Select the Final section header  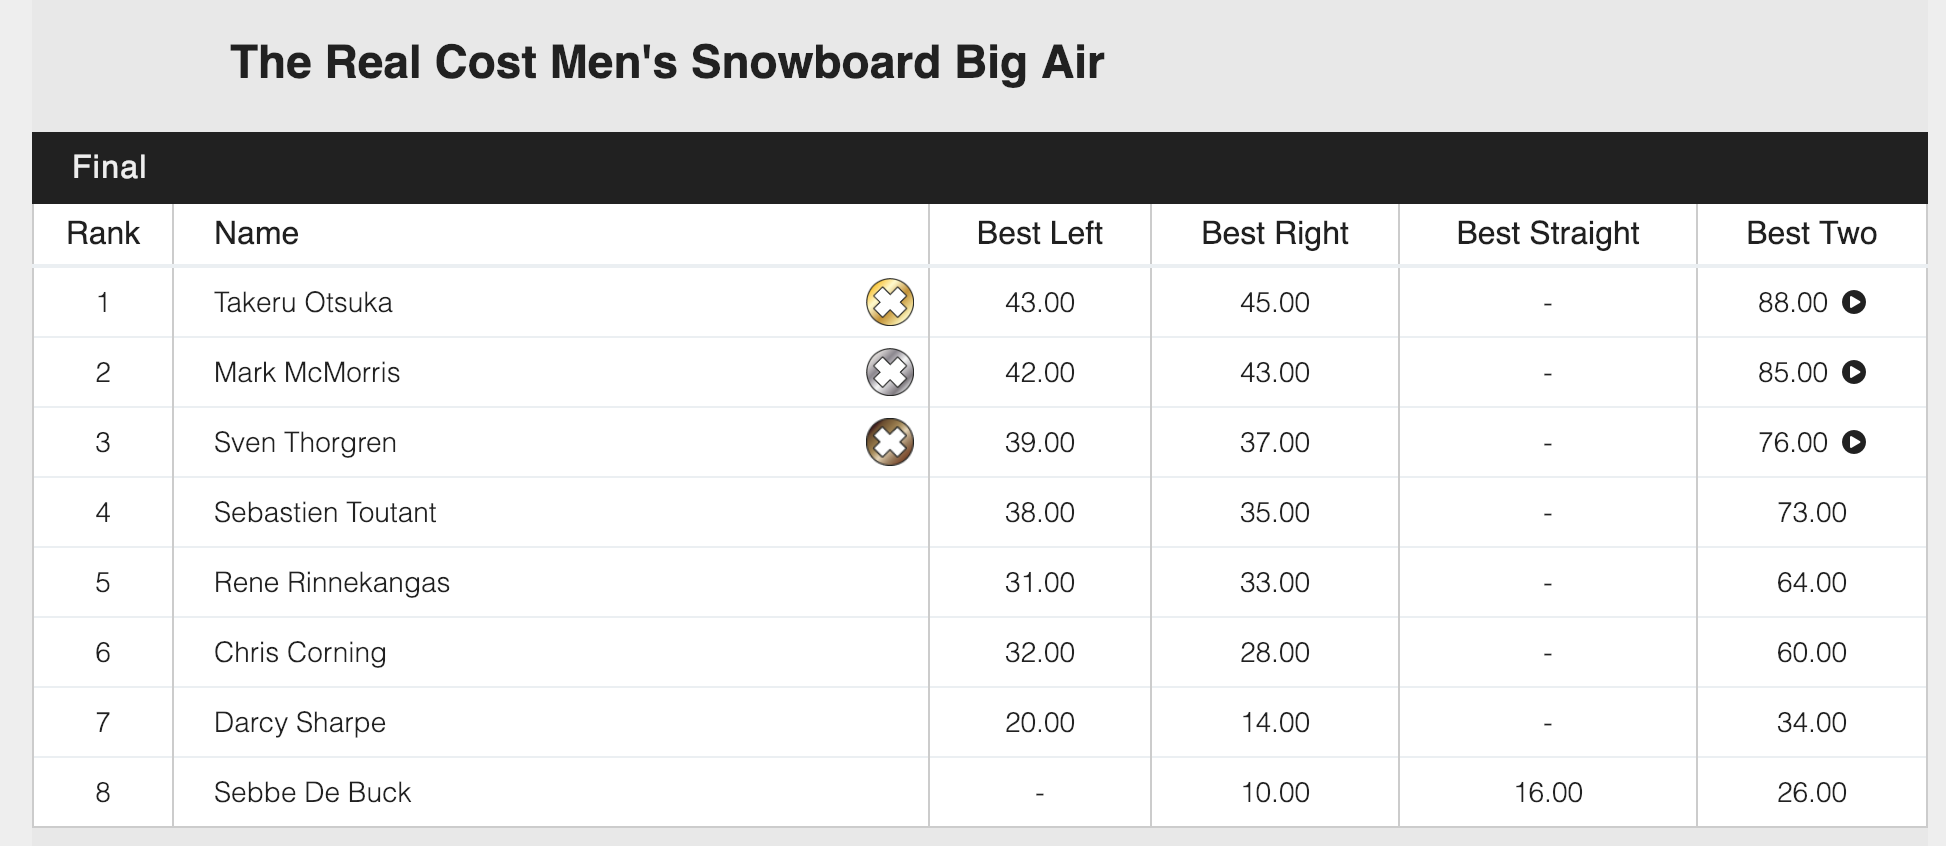coord(979,167)
